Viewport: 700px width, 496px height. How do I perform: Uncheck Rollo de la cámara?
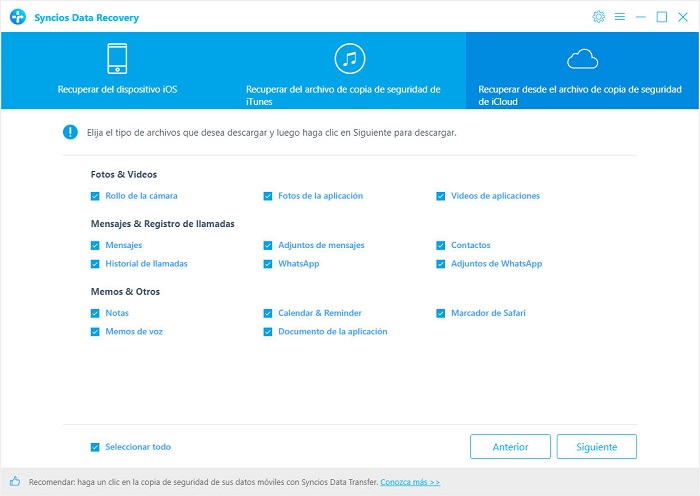click(95, 196)
